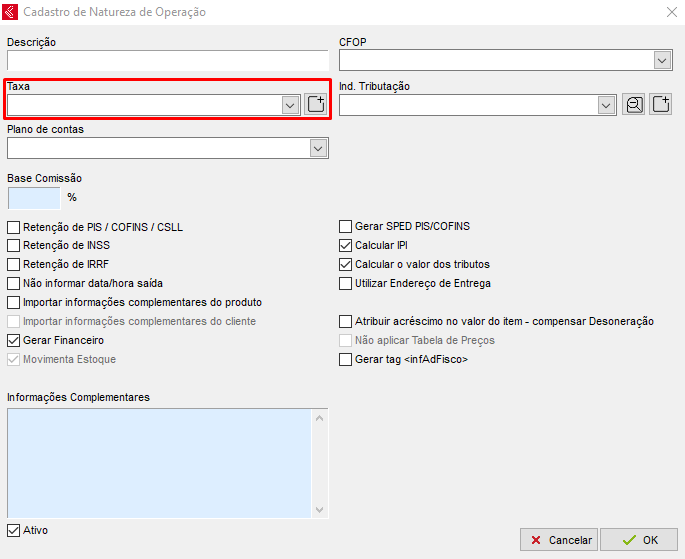Focus the Base Comissão percent field

[x=34, y=198]
